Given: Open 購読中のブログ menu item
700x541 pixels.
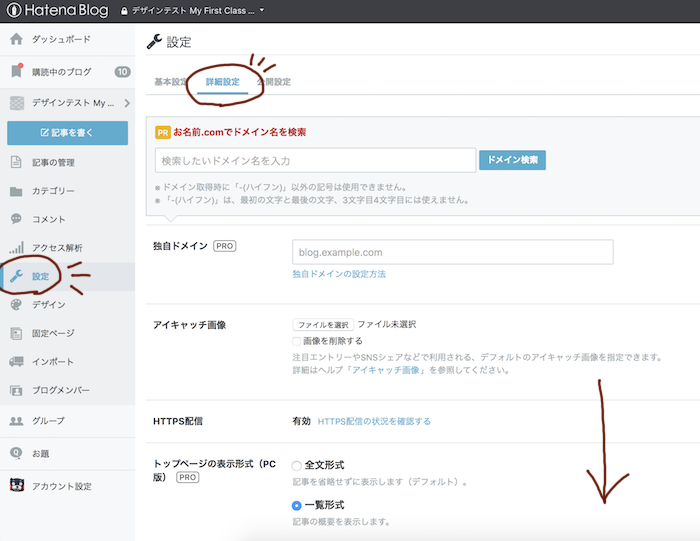Looking at the screenshot, I should click(67, 72).
